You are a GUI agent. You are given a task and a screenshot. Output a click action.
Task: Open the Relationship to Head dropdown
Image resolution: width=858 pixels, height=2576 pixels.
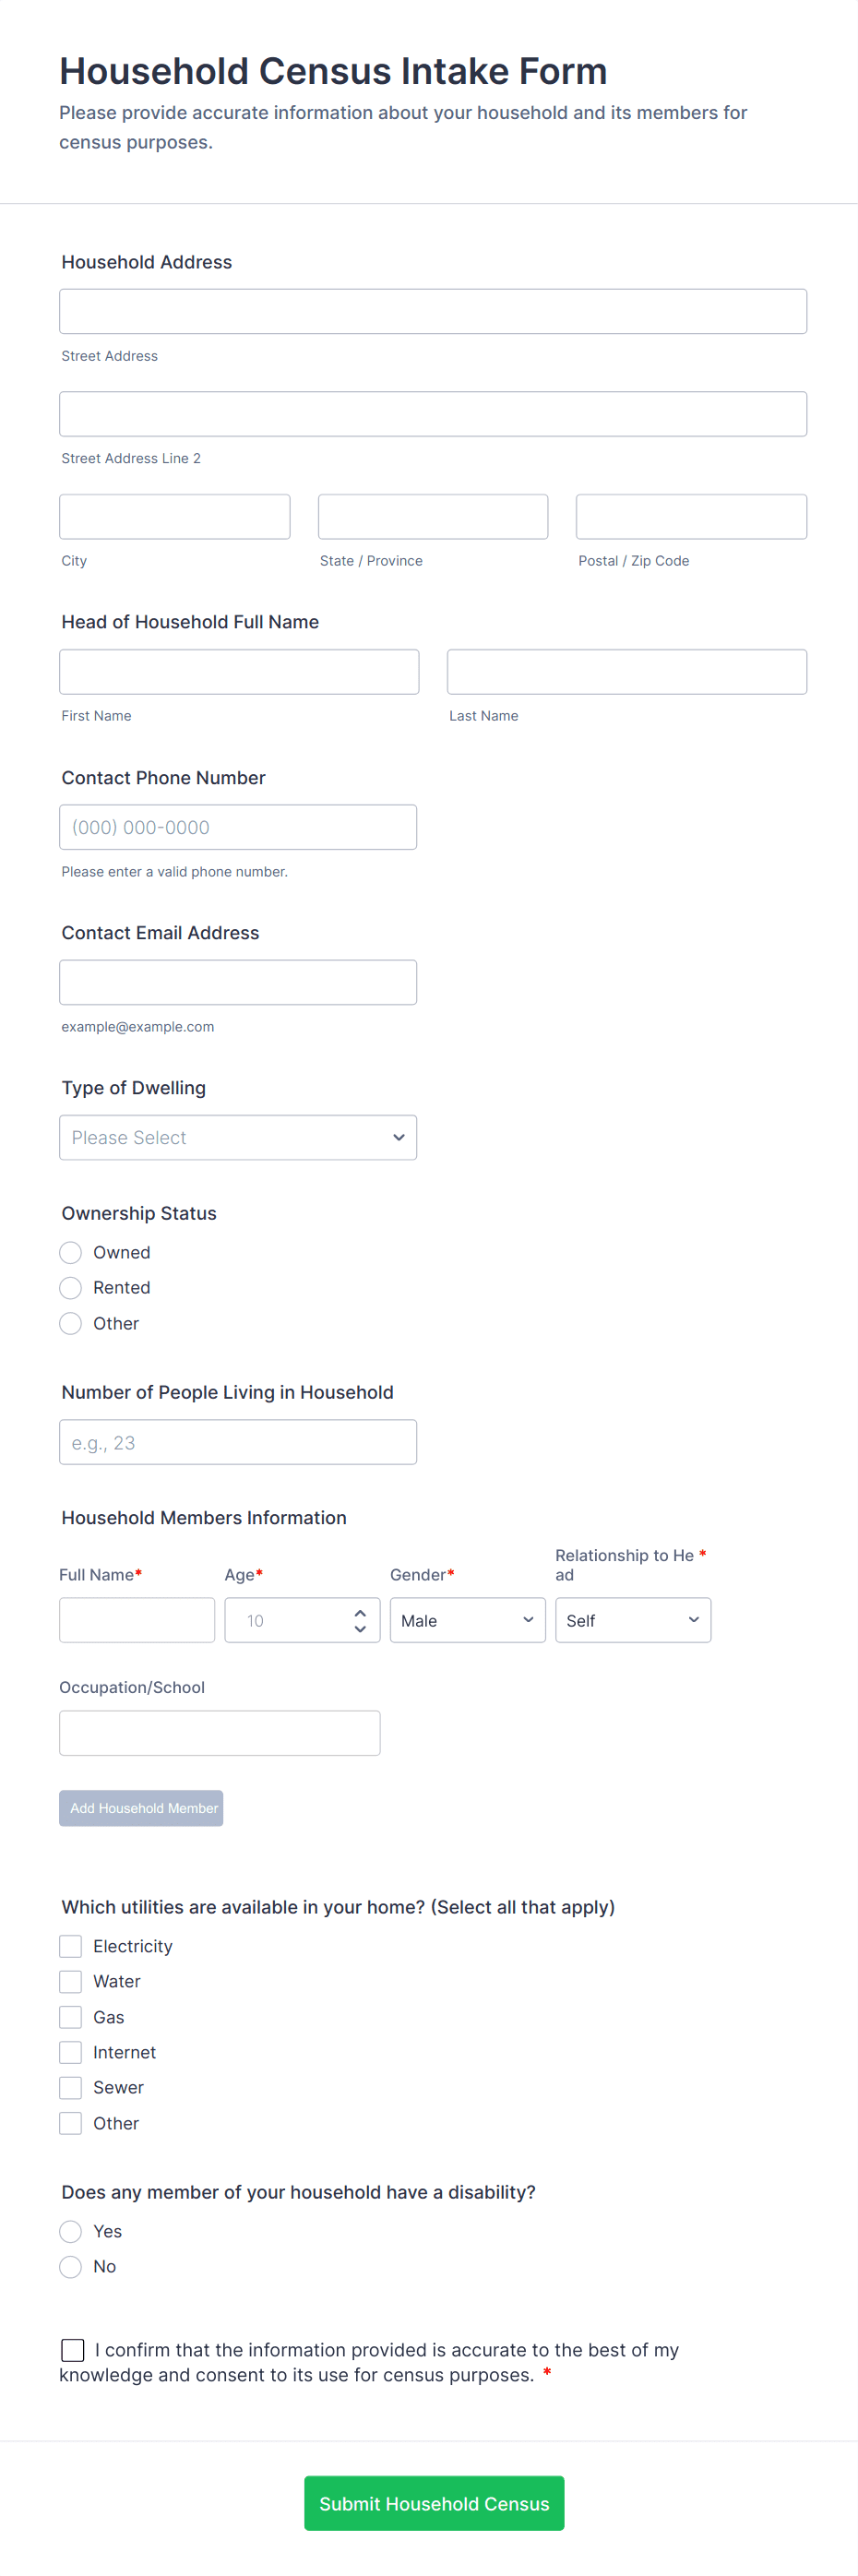[x=632, y=1620]
